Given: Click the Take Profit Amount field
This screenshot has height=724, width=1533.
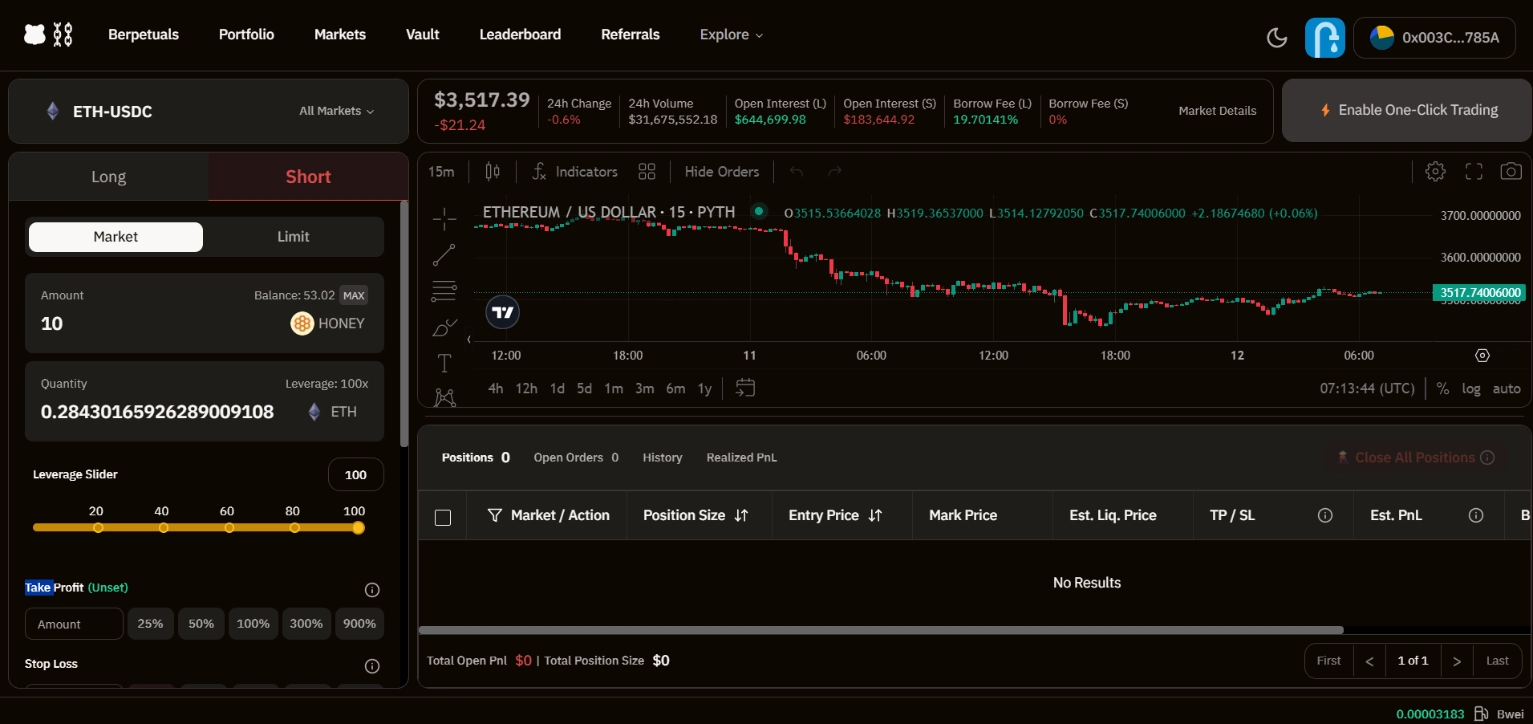Looking at the screenshot, I should pyautogui.click(x=74, y=624).
